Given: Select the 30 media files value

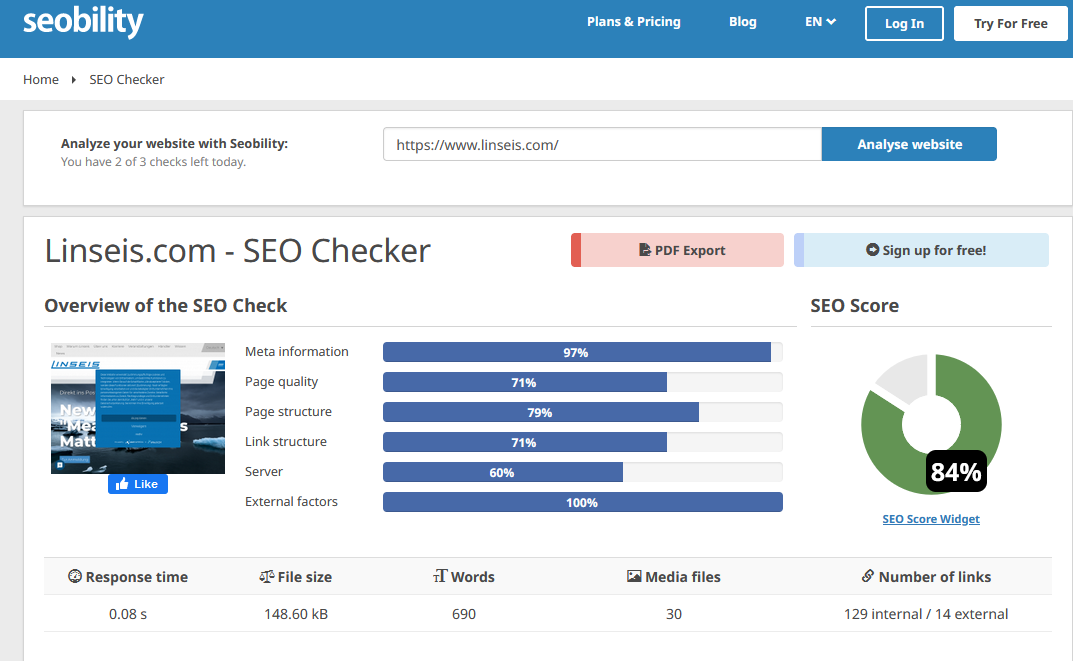Looking at the screenshot, I should pos(674,614).
